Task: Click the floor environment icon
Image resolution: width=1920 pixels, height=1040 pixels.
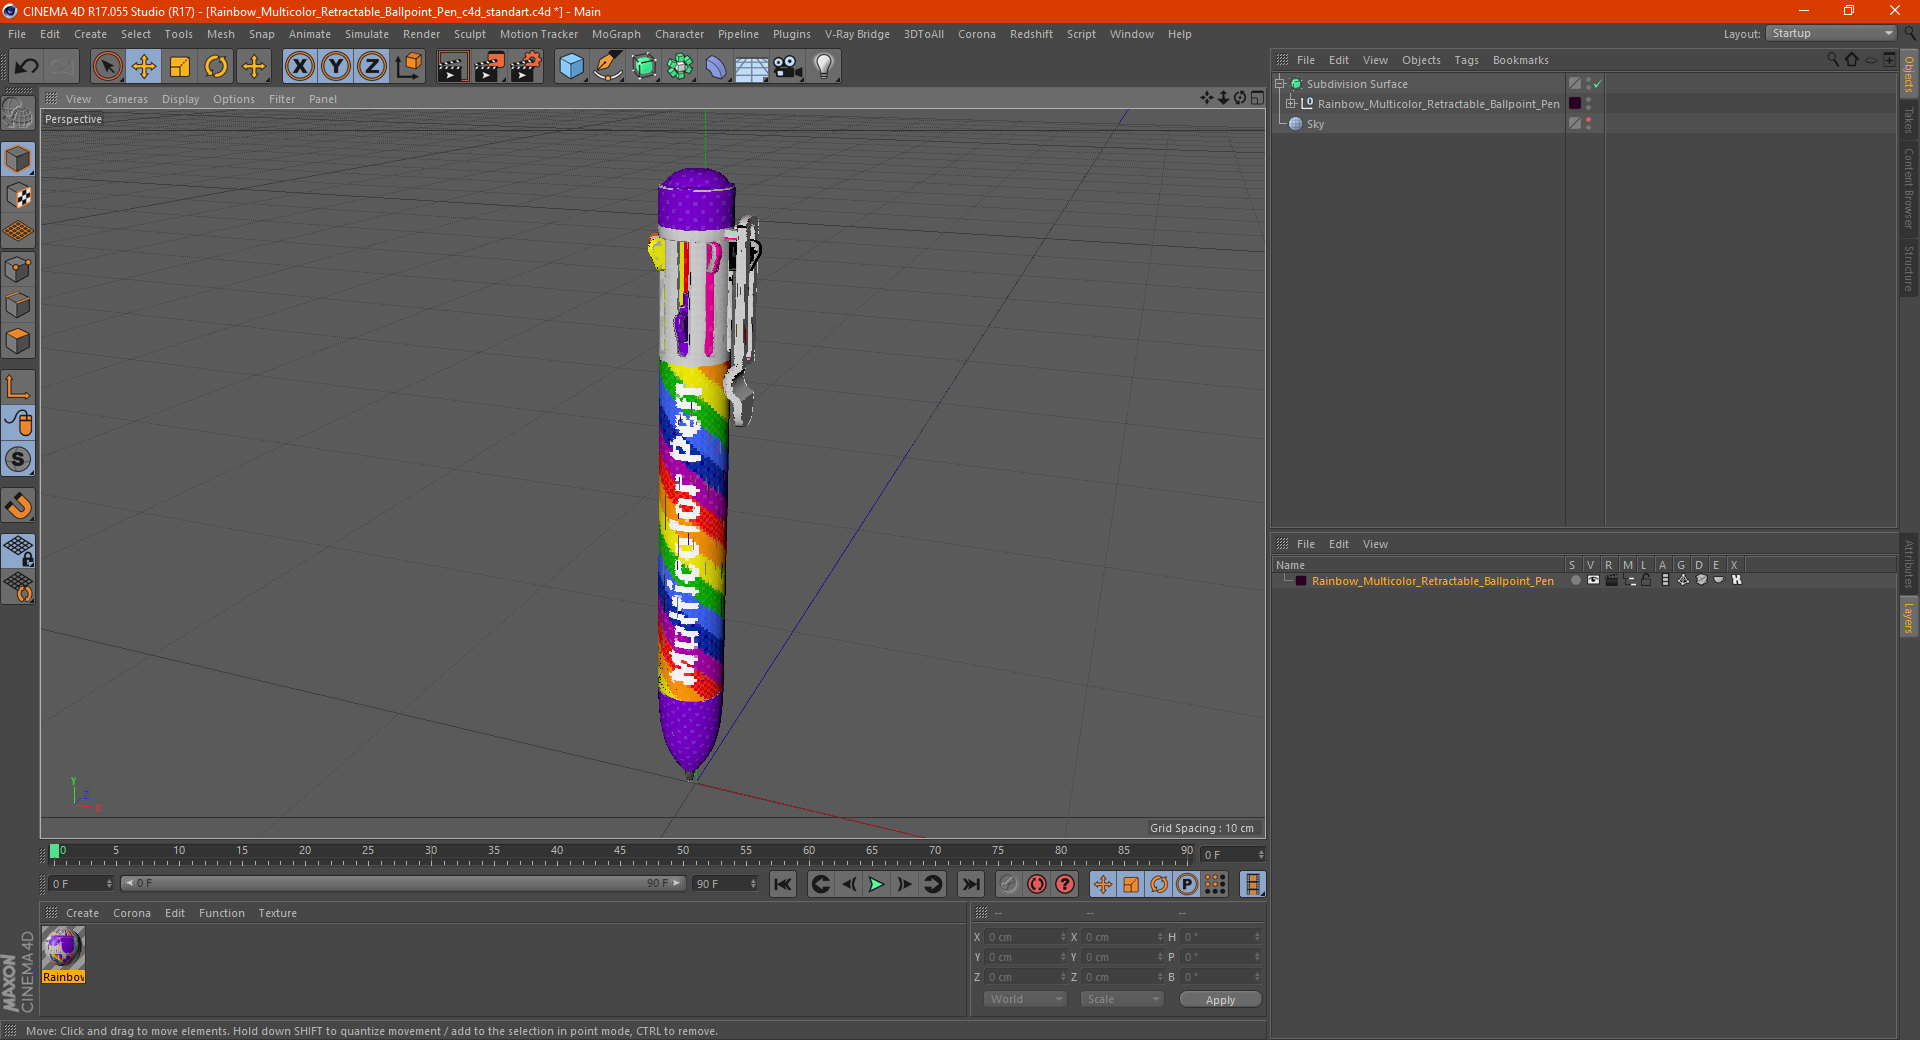Action: [751, 67]
